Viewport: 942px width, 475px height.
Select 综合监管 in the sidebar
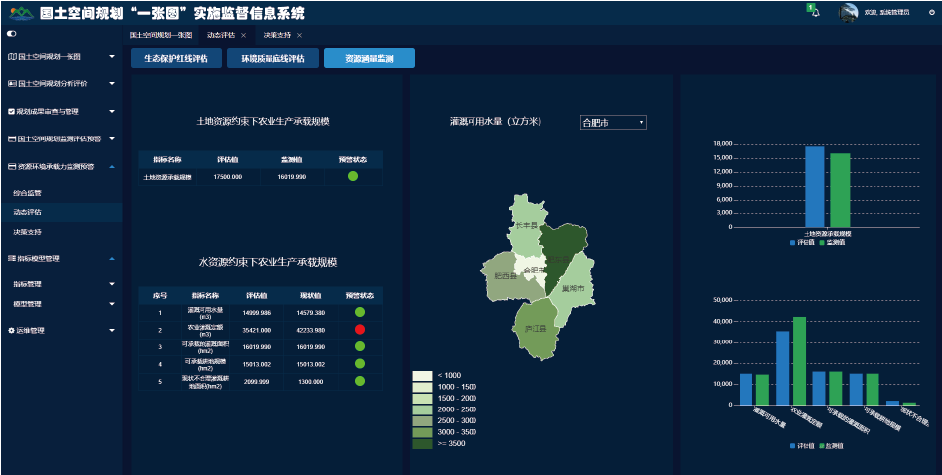pos(28,192)
